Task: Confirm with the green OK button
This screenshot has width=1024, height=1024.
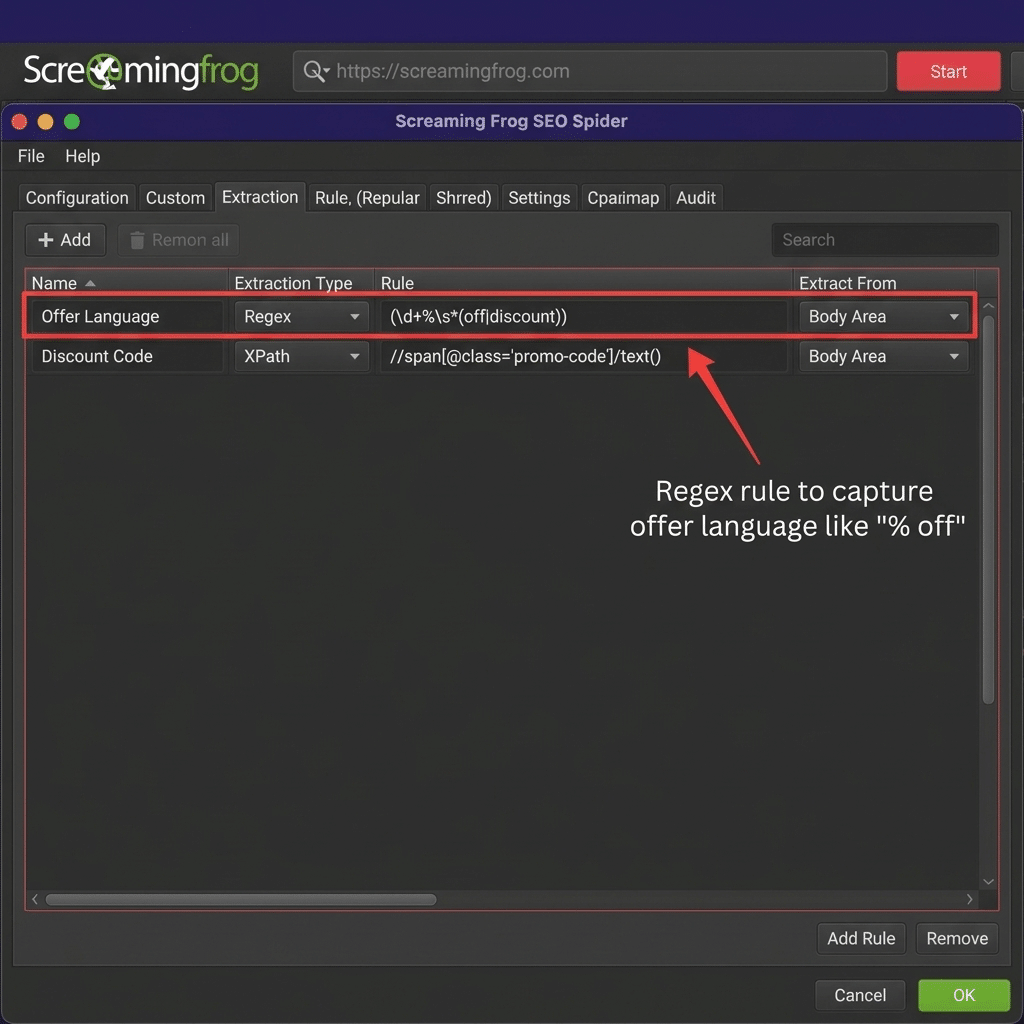Action: tap(964, 995)
